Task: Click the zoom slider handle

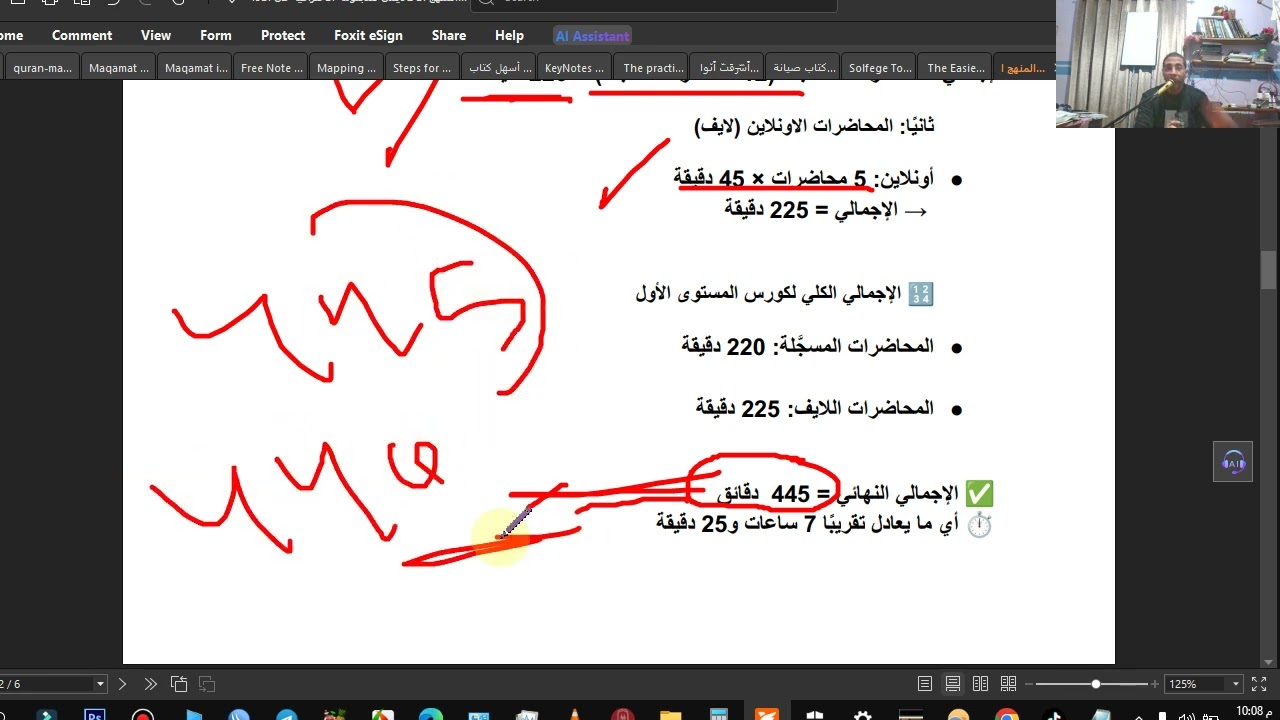Action: (1096, 684)
